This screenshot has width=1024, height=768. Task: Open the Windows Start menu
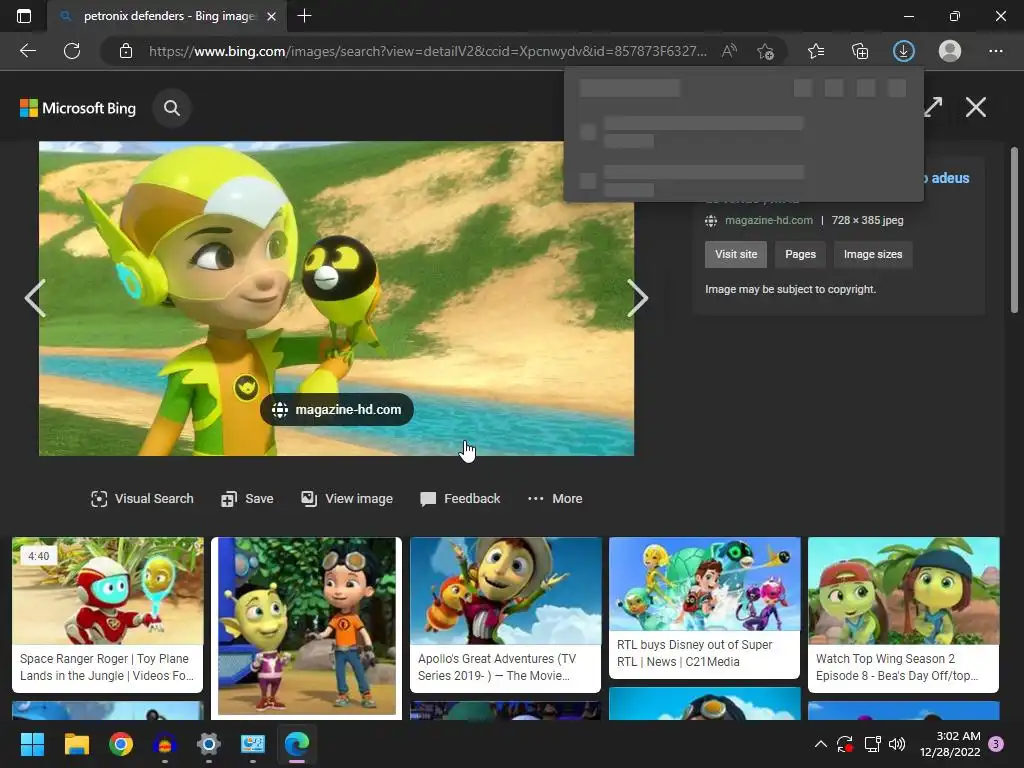tap(32, 744)
